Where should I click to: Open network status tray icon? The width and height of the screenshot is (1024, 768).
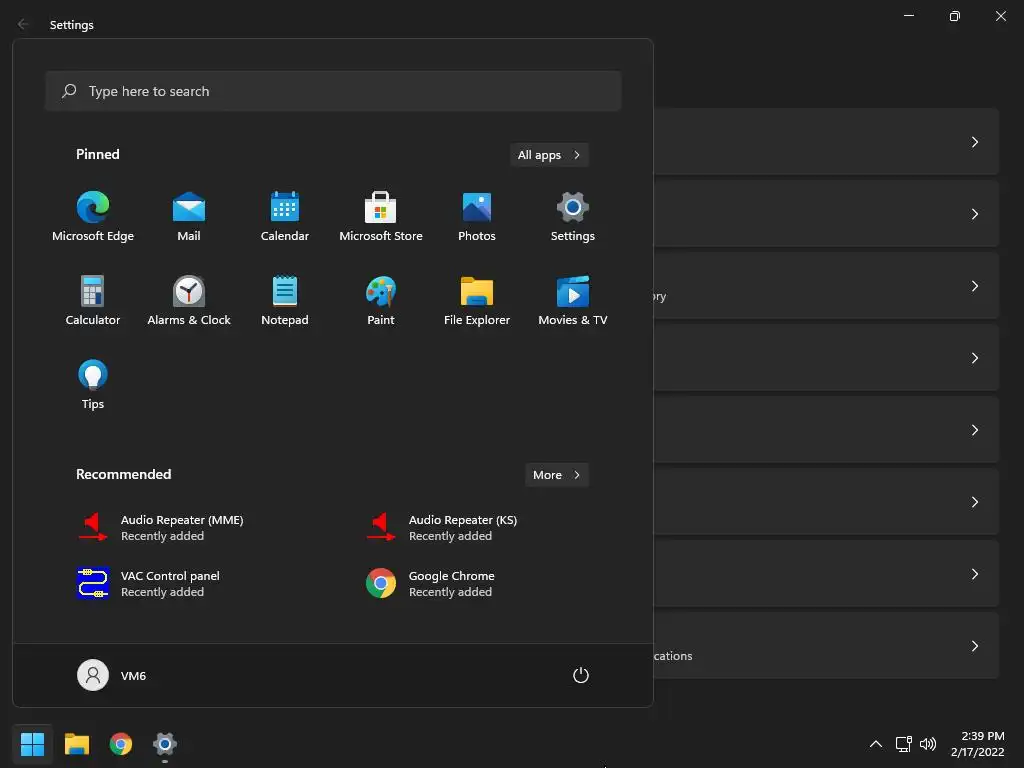pyautogui.click(x=904, y=744)
